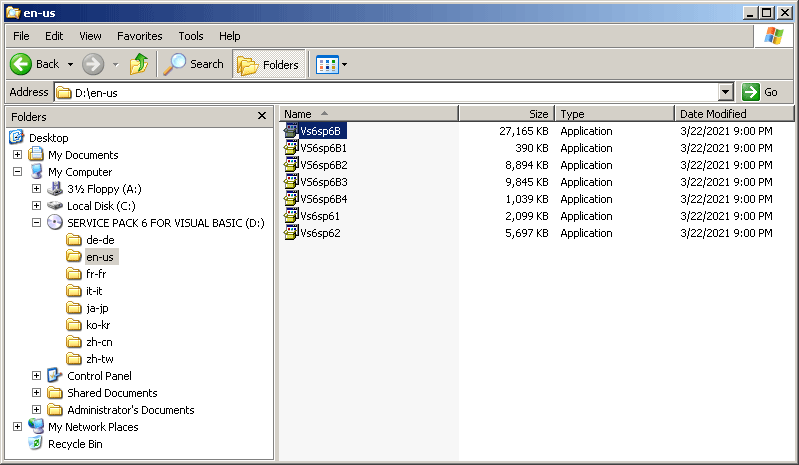Click in the Address field showing D:\en-us

387,92
